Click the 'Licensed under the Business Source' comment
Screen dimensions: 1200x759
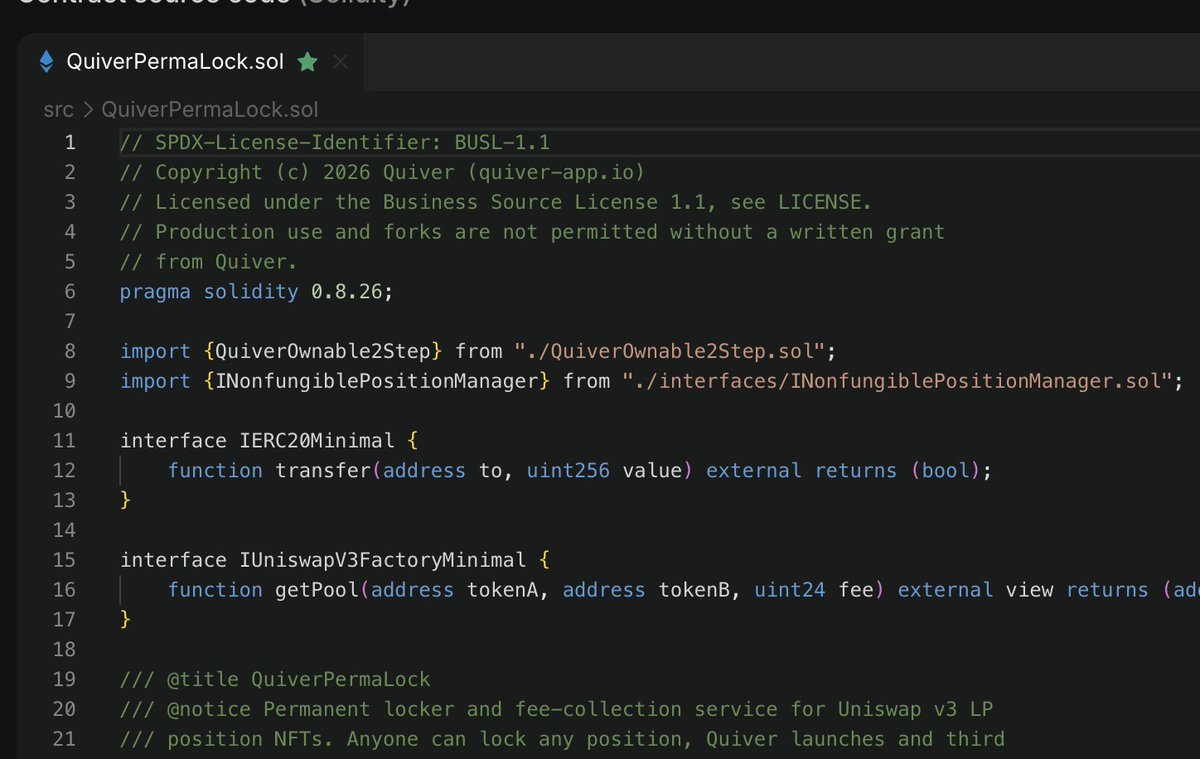(496, 202)
